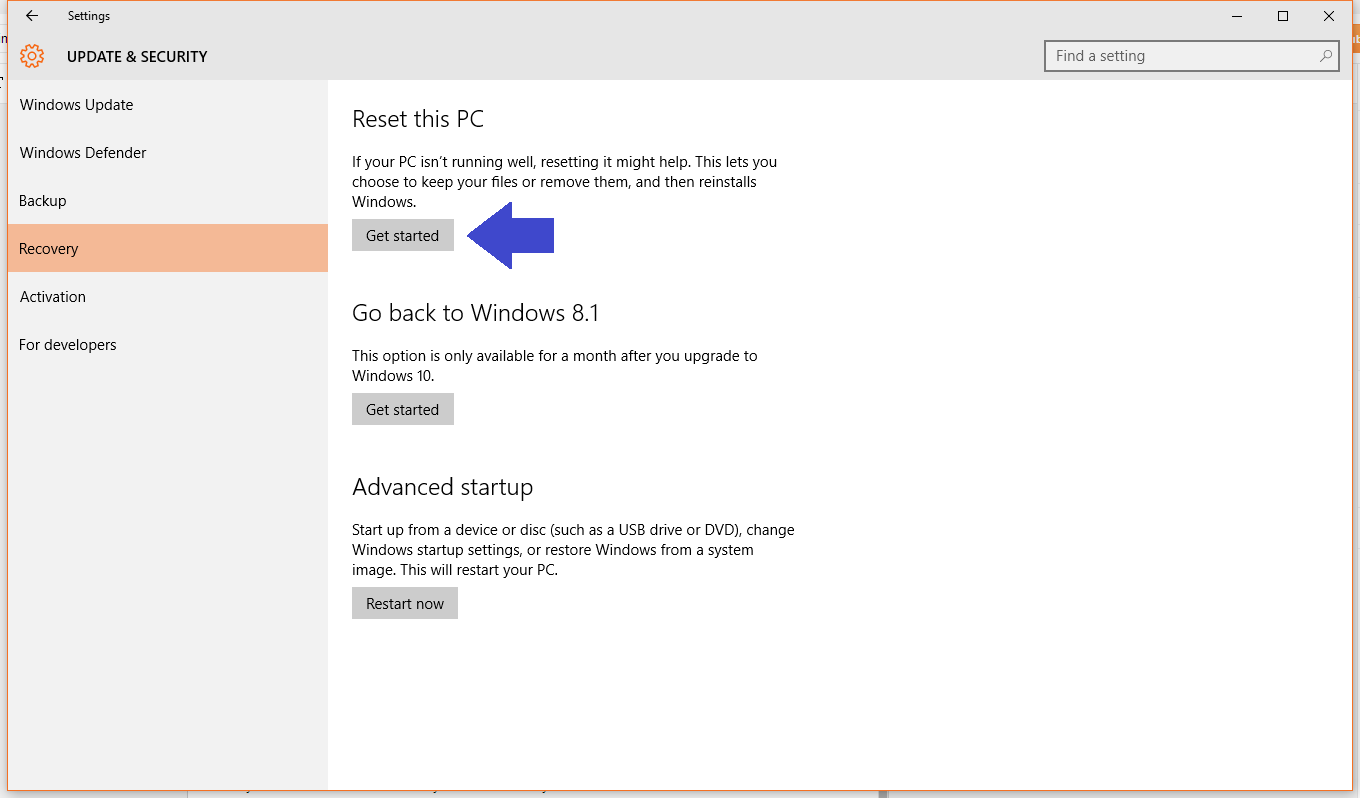Open the Windows Update section
1360x798 pixels.
[168, 105]
